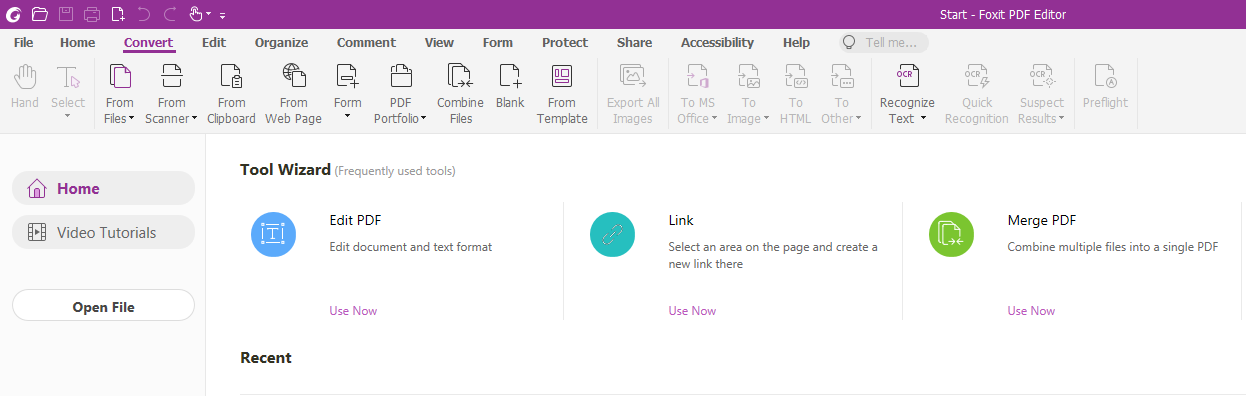Click the Merge PDF green circle icon
This screenshot has width=1246, height=396.
pos(951,233)
